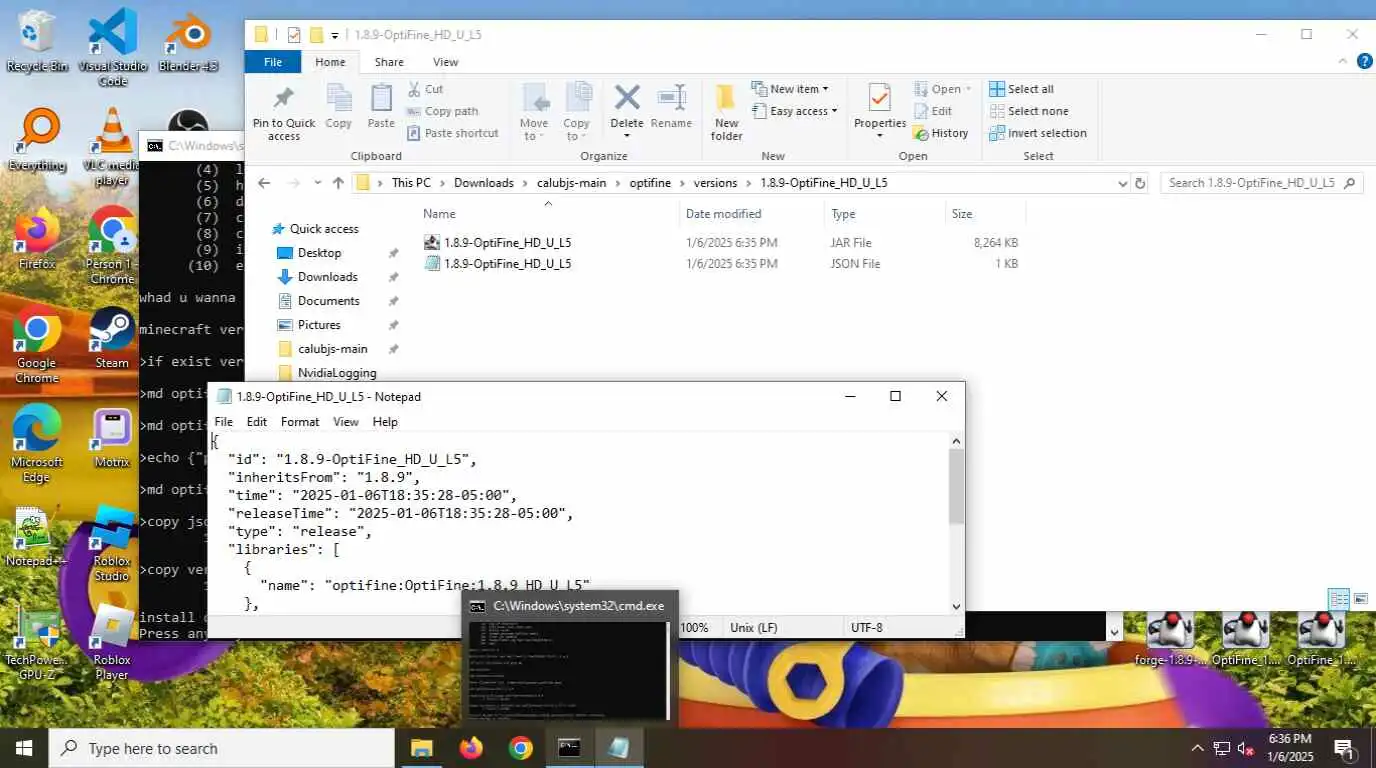This screenshot has width=1376, height=768.
Task: Open Roblox Studio desktop shortcut
Action: 112,545
